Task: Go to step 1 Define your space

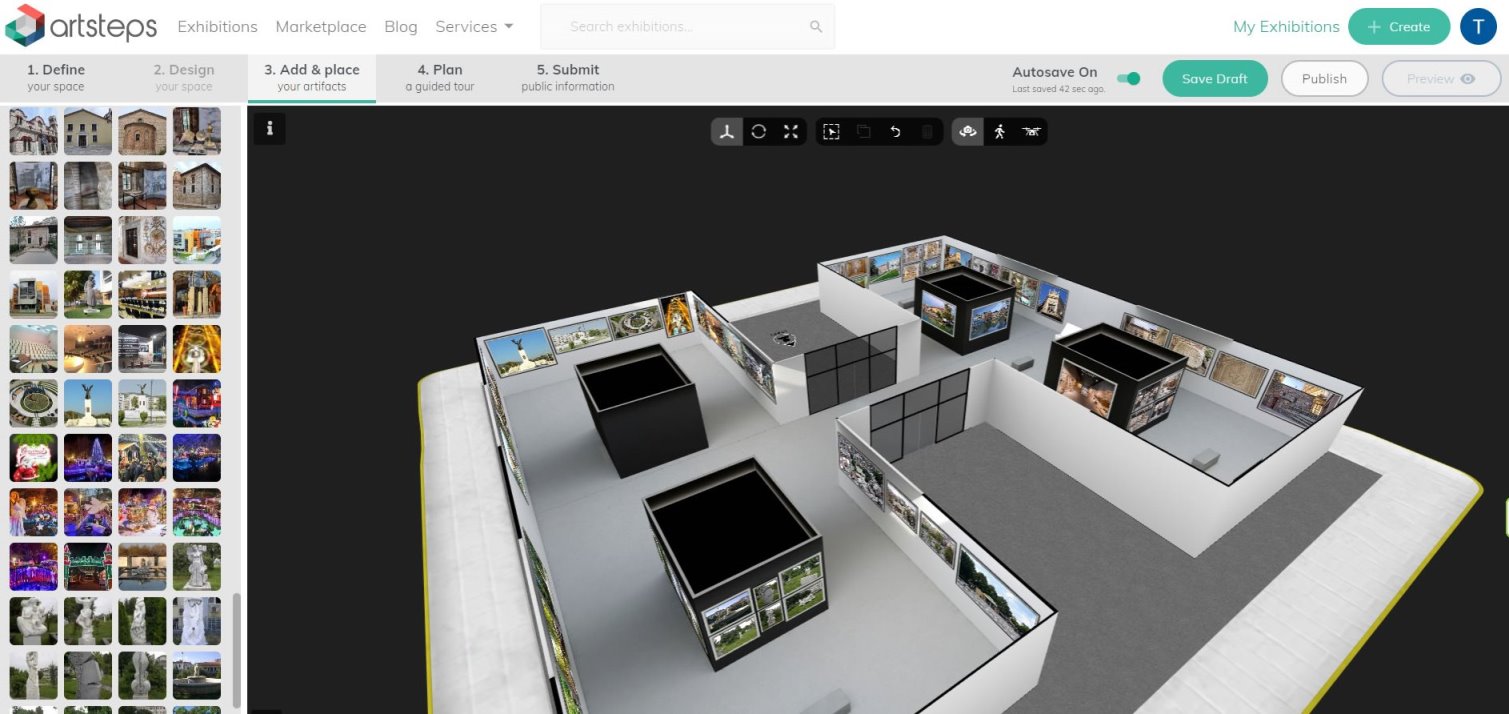Action: (x=56, y=78)
